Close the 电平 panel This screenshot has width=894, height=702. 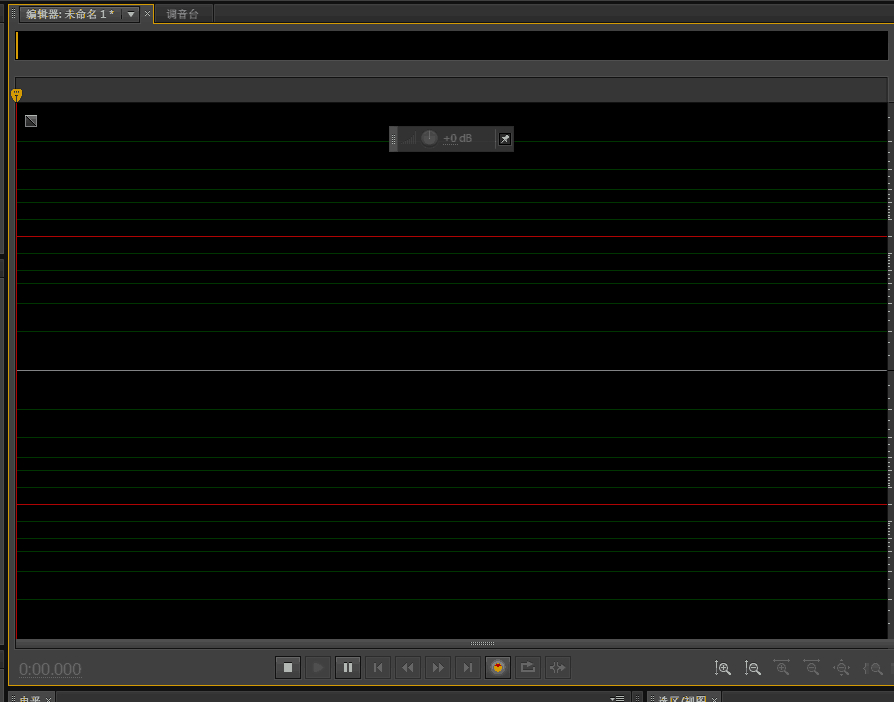[48, 699]
